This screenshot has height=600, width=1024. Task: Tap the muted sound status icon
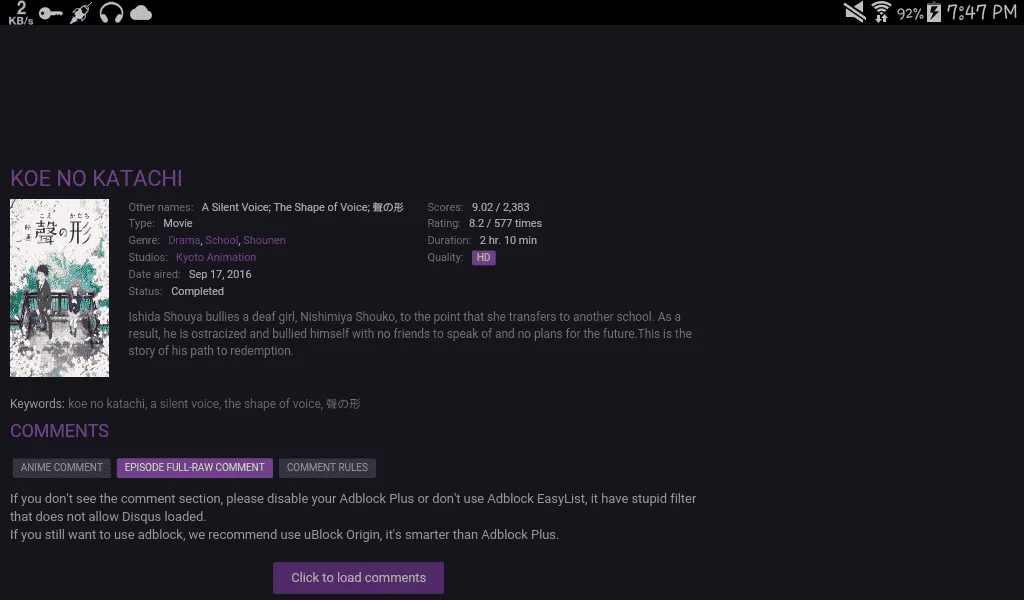click(854, 12)
